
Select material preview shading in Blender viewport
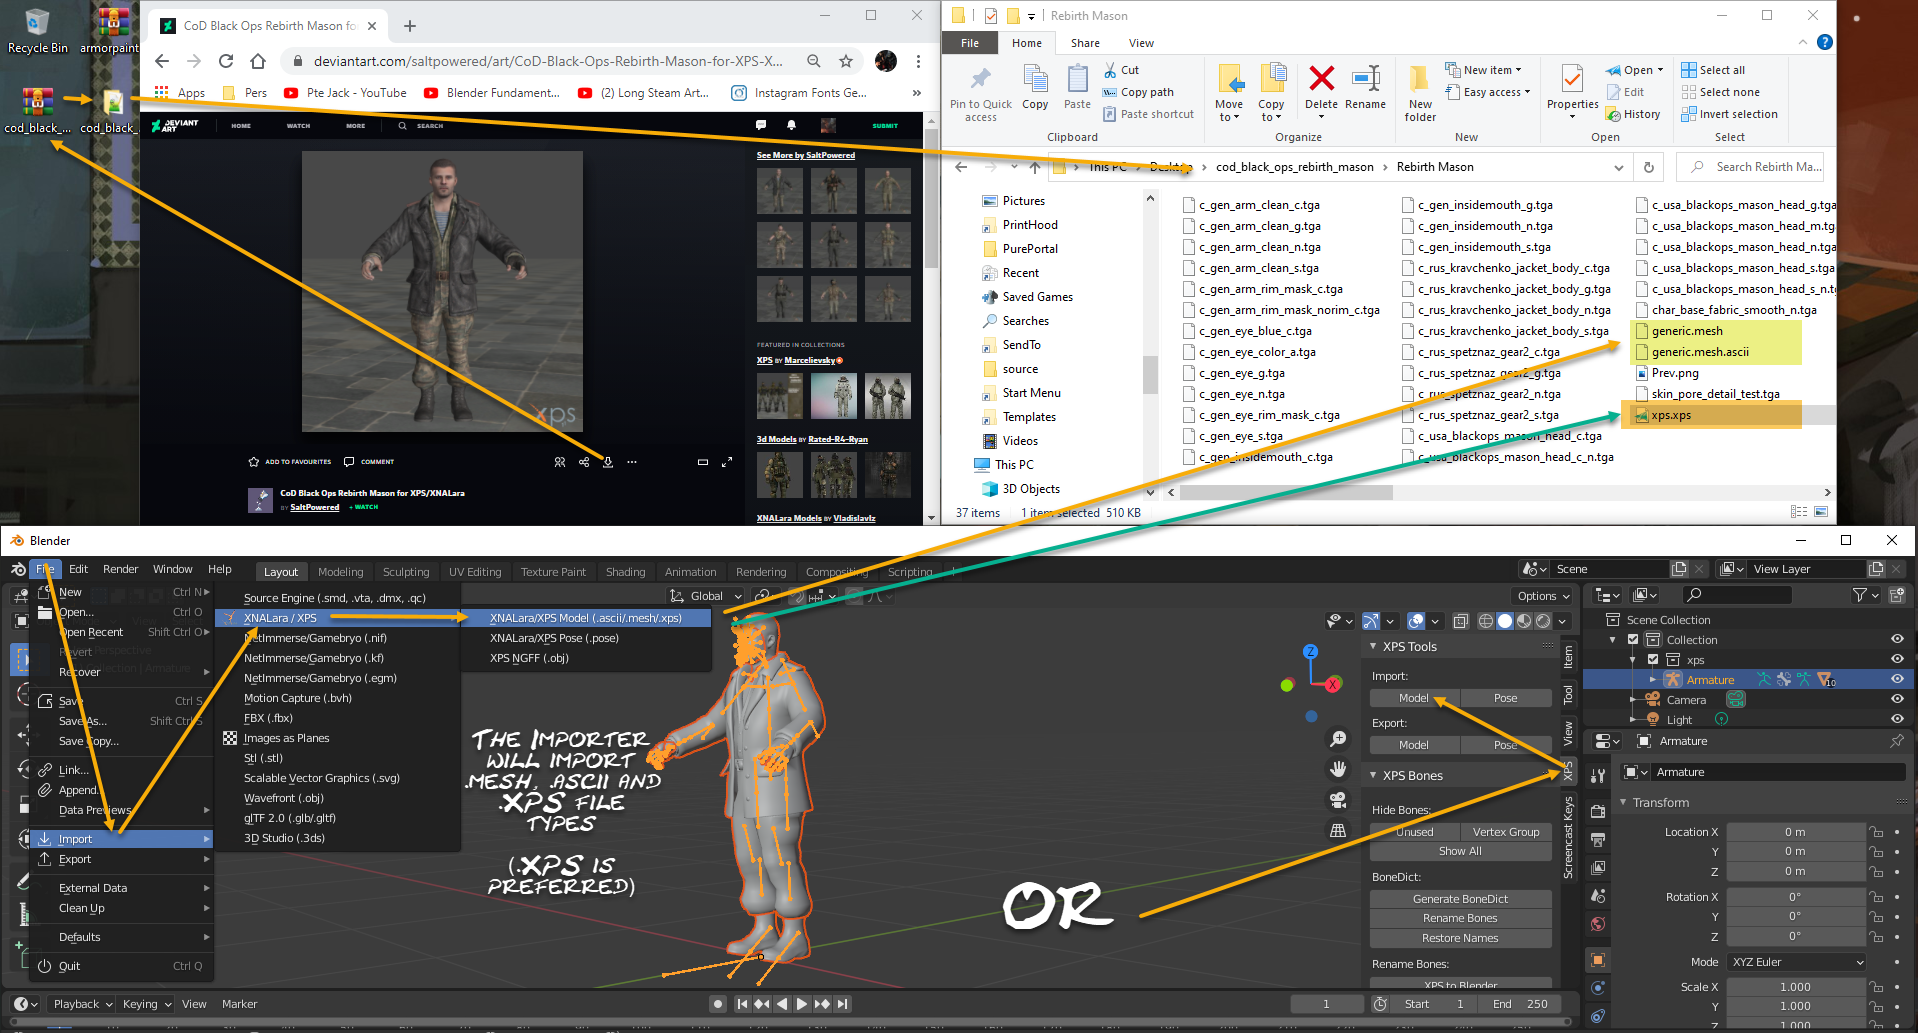(1524, 621)
